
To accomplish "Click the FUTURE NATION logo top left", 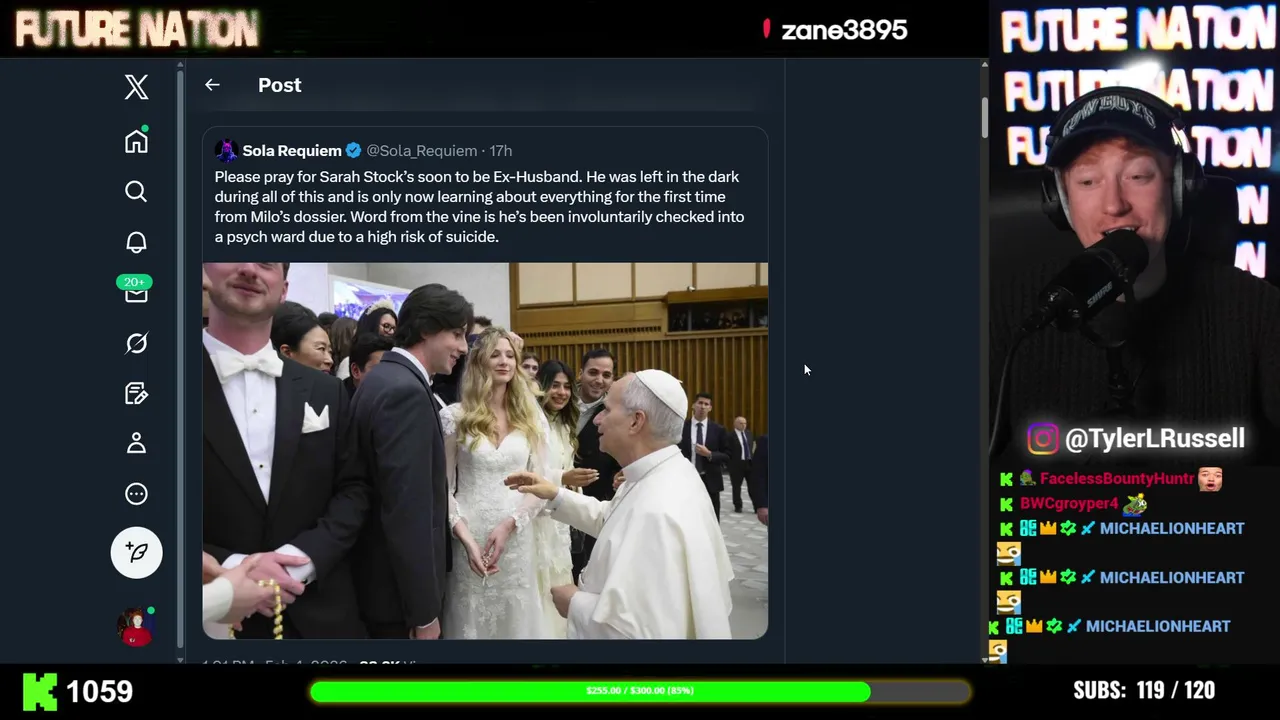I will pyautogui.click(x=137, y=30).
